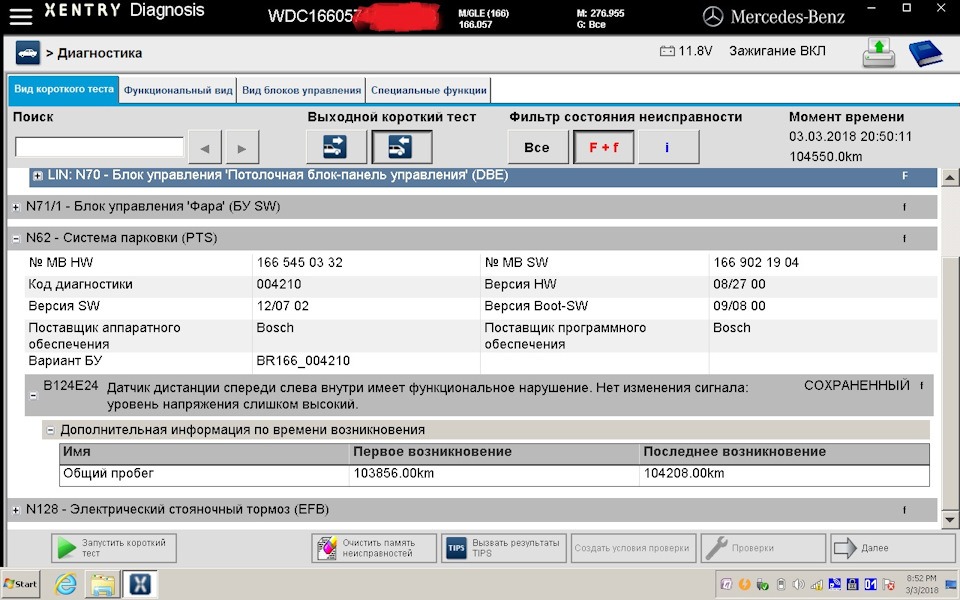This screenshot has height=600, width=960.
Task: Click variant value BR166_004210
Action: click(x=303, y=361)
